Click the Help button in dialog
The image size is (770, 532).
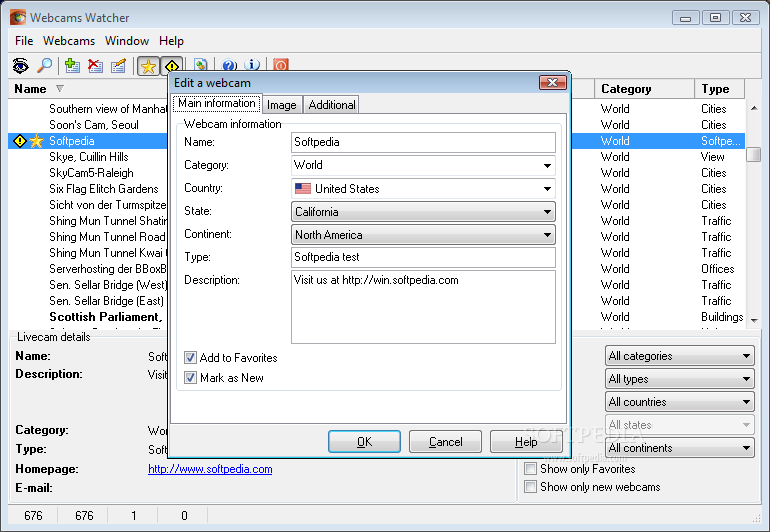[x=526, y=442]
